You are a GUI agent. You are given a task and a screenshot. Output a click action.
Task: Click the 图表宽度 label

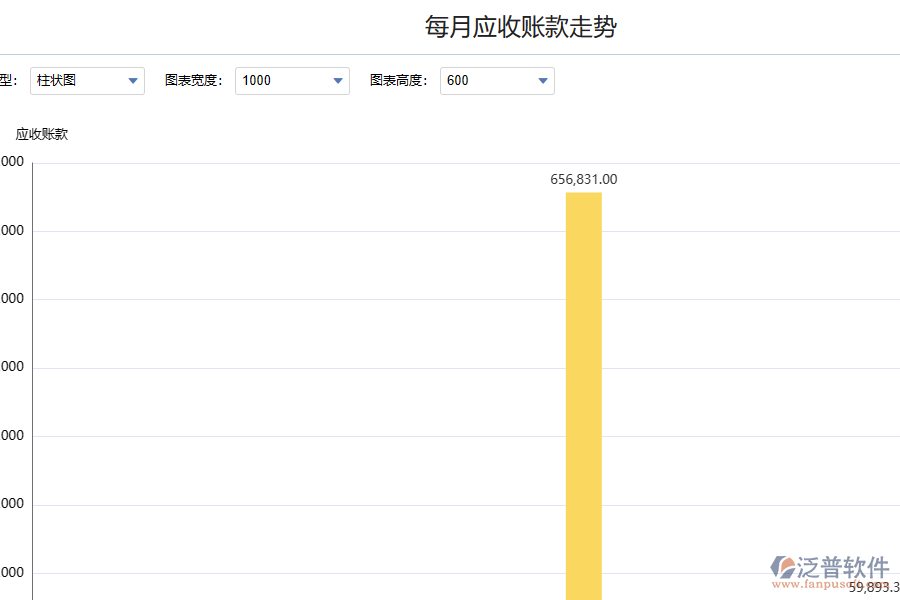[x=193, y=80]
